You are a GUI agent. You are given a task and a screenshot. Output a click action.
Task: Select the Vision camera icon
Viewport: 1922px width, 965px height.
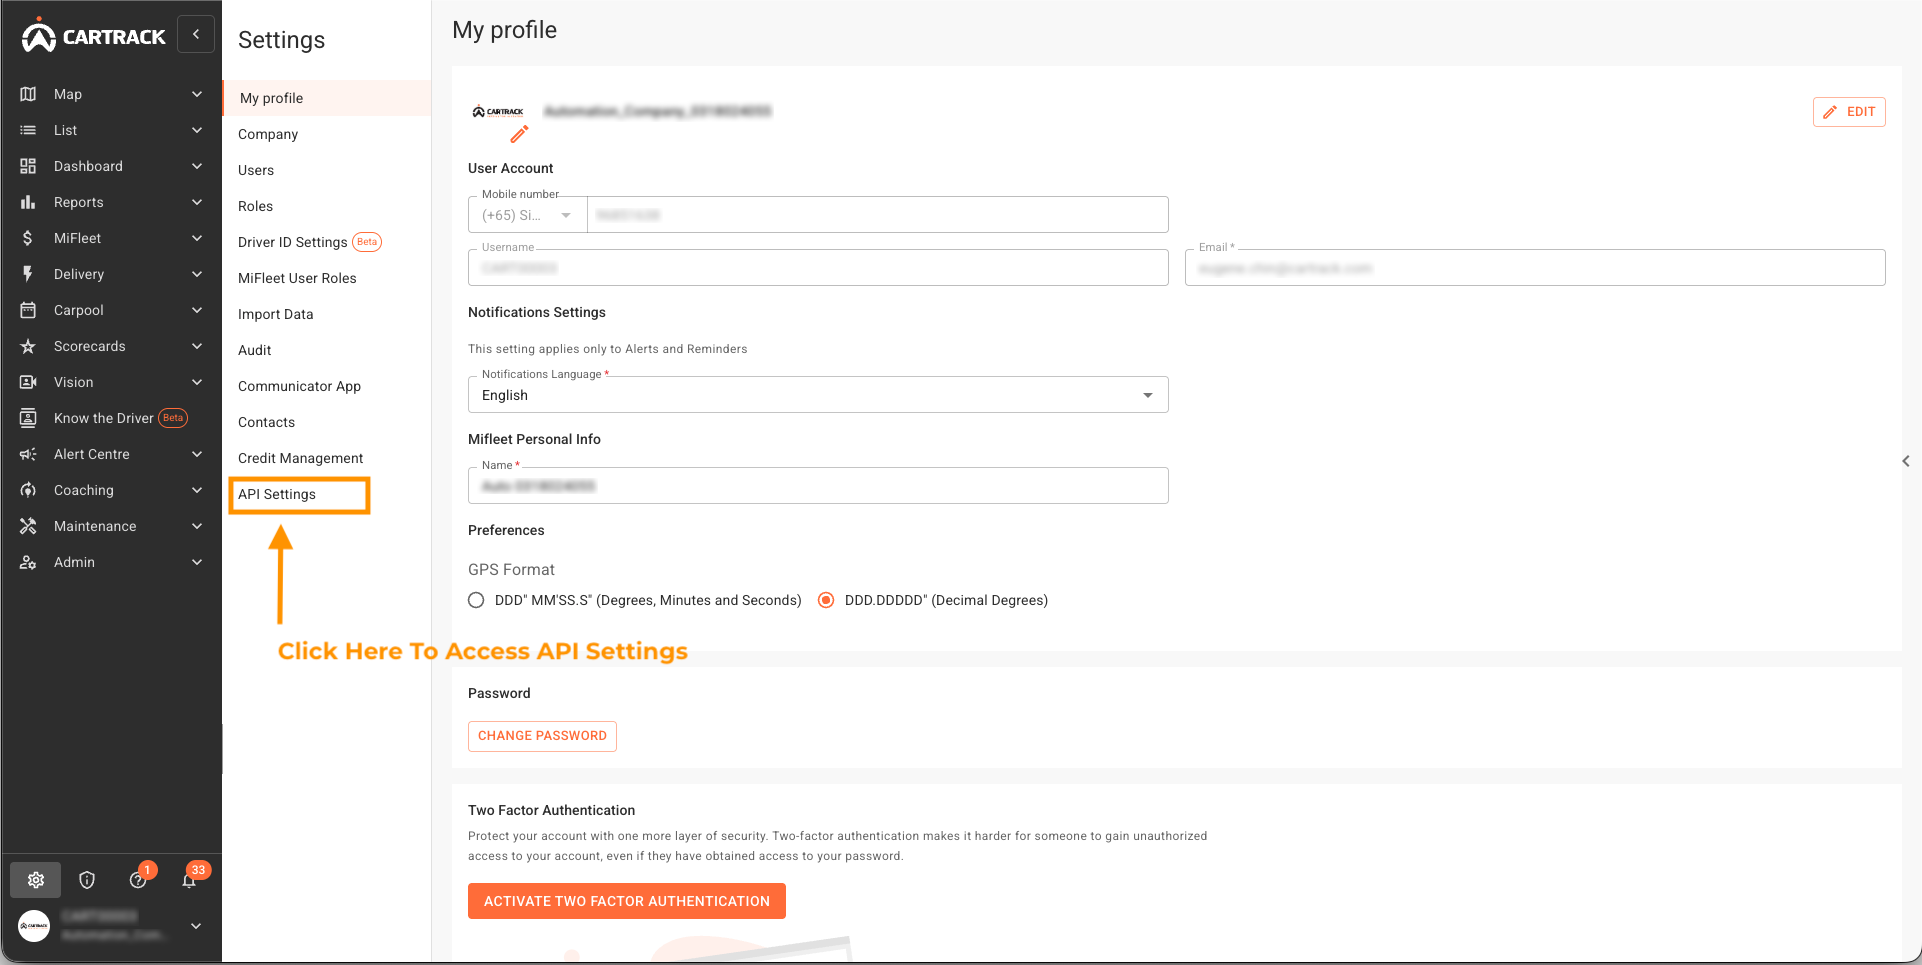tap(29, 382)
